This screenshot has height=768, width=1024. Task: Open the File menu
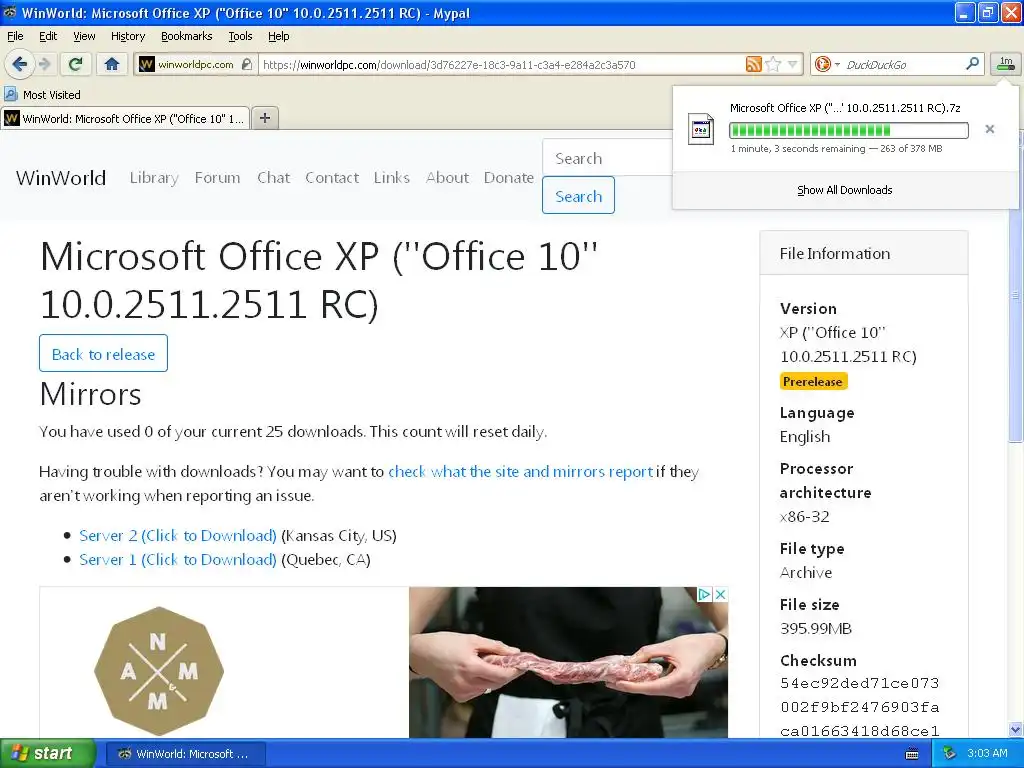[x=15, y=36]
